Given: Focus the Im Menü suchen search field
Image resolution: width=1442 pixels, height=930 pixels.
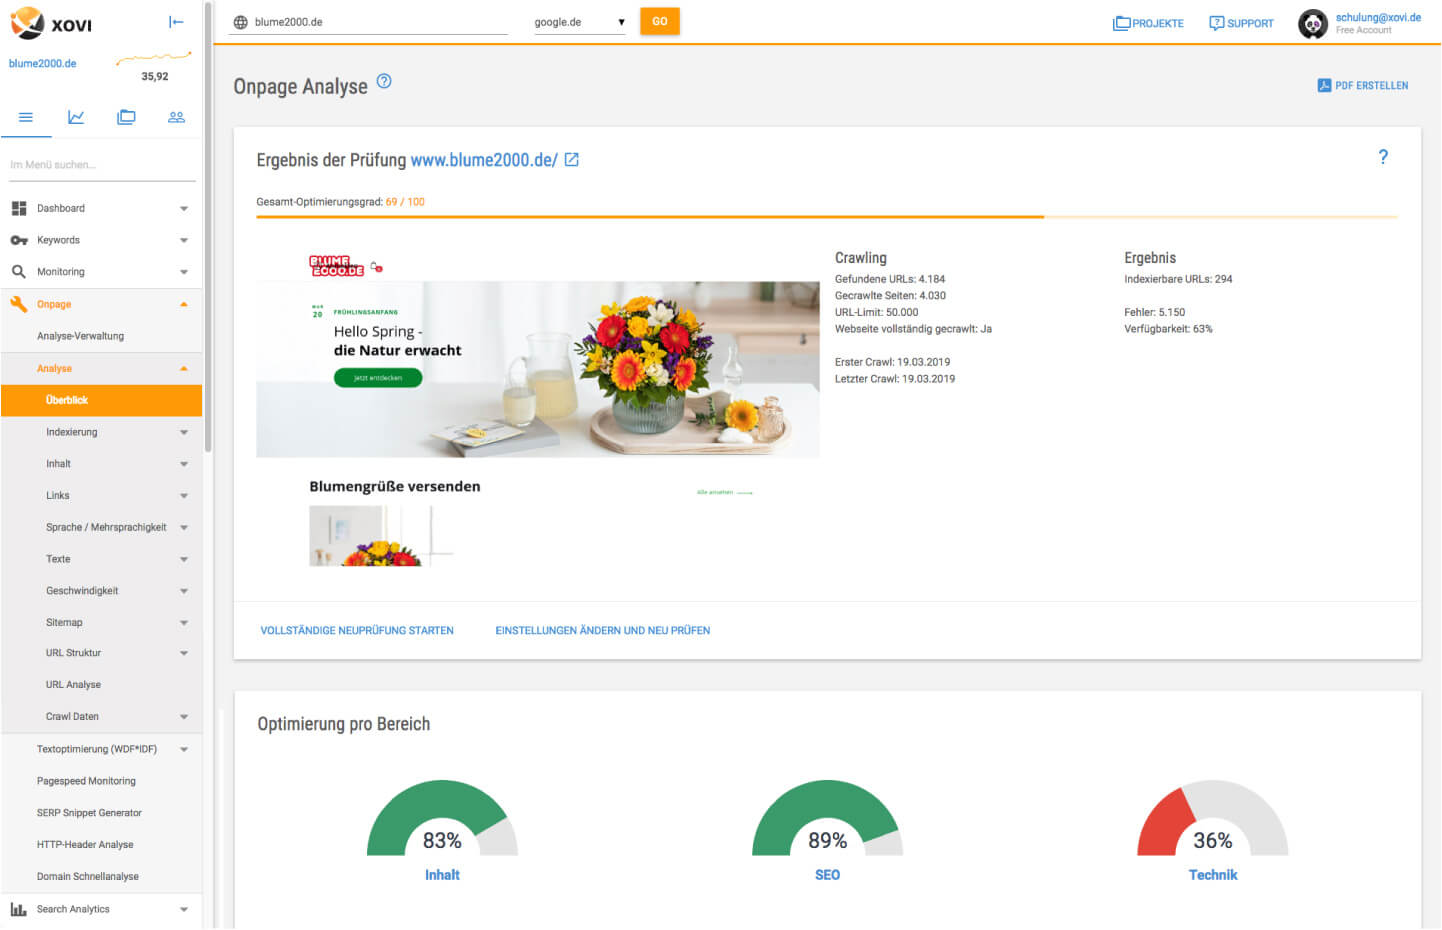Looking at the screenshot, I should pos(102,165).
